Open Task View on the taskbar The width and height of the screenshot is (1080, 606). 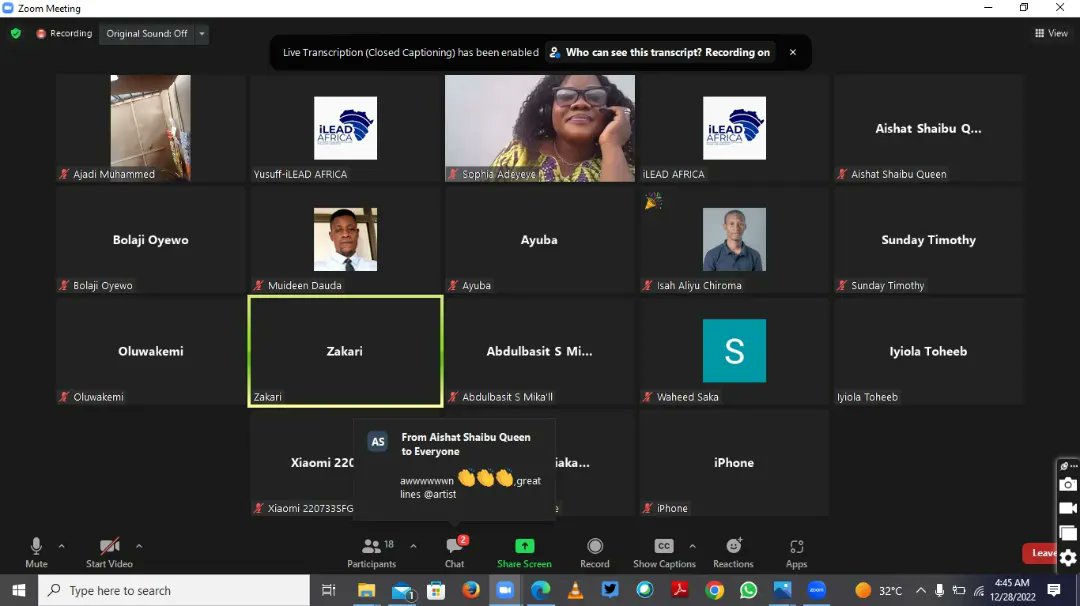(329, 590)
